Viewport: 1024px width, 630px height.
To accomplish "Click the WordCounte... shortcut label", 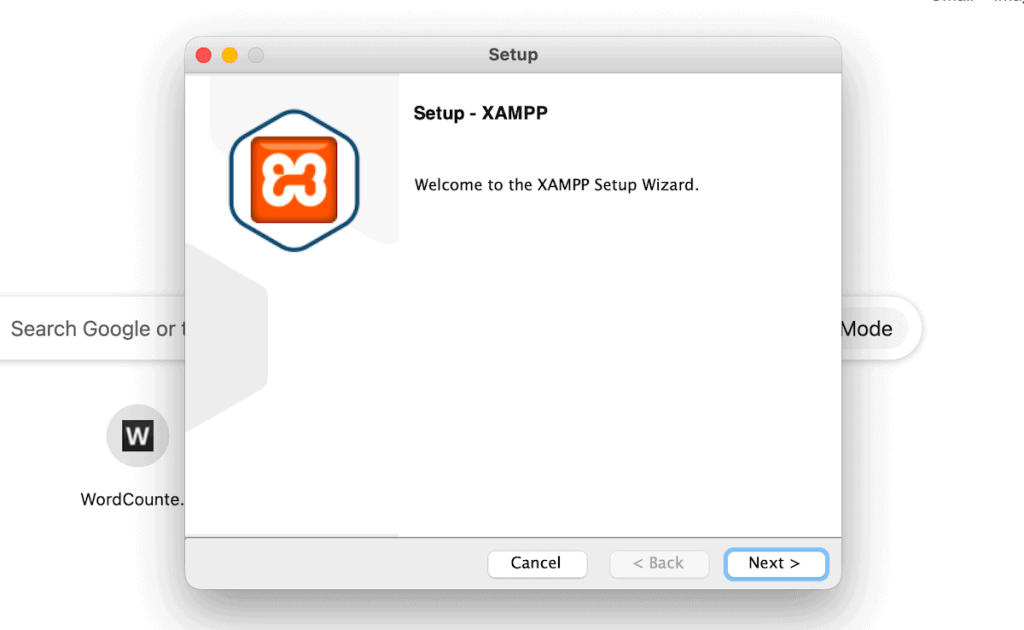I will [132, 499].
